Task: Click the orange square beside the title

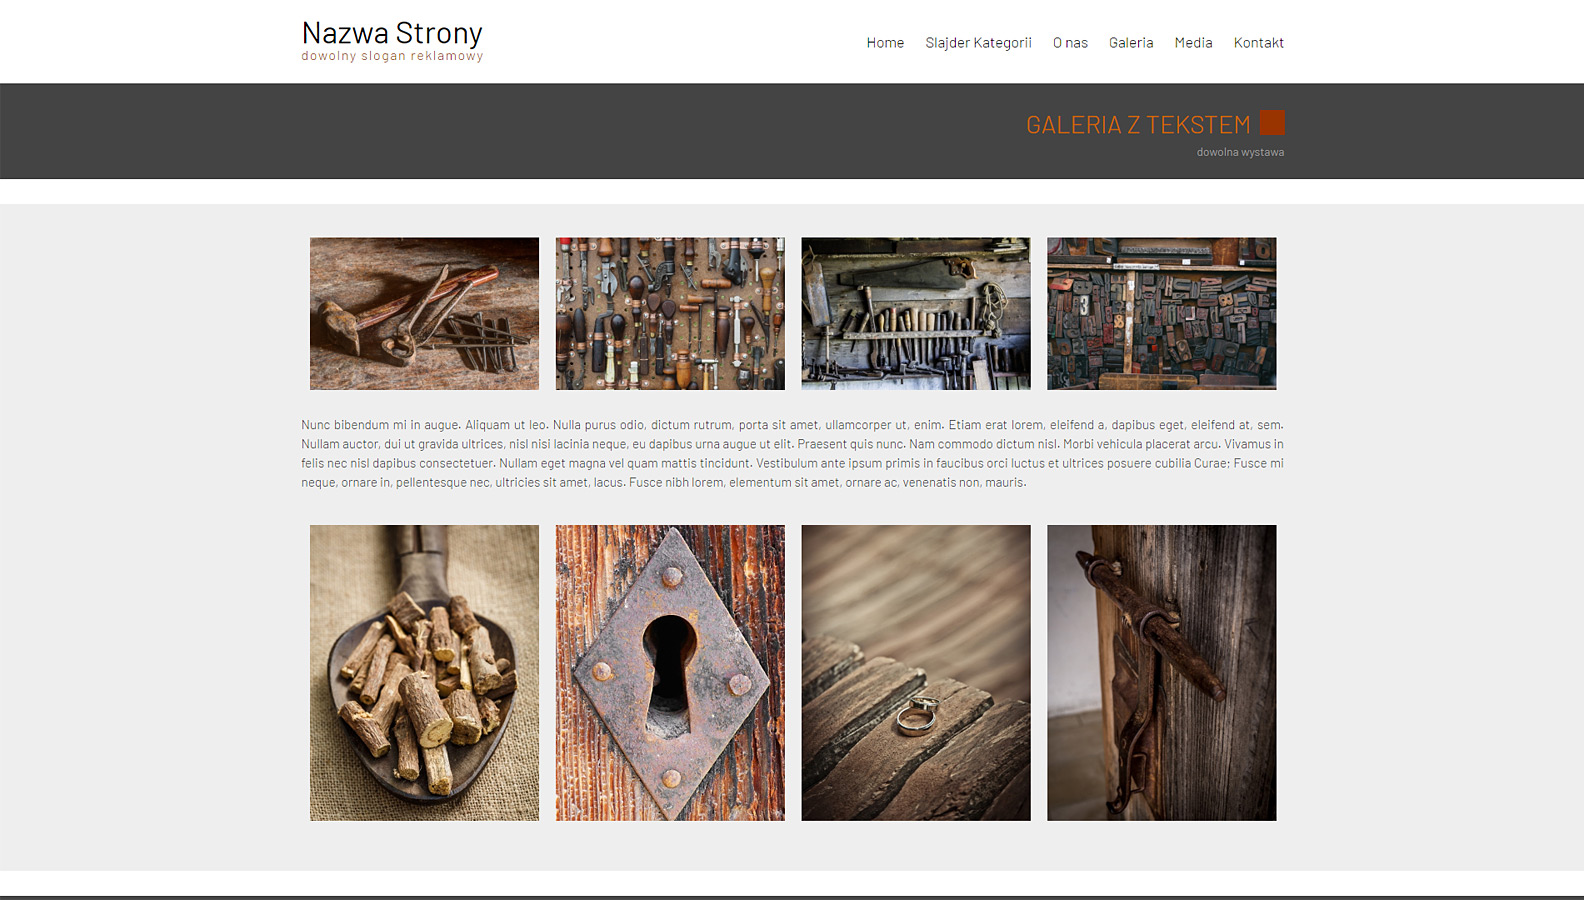Action: coord(1272,123)
